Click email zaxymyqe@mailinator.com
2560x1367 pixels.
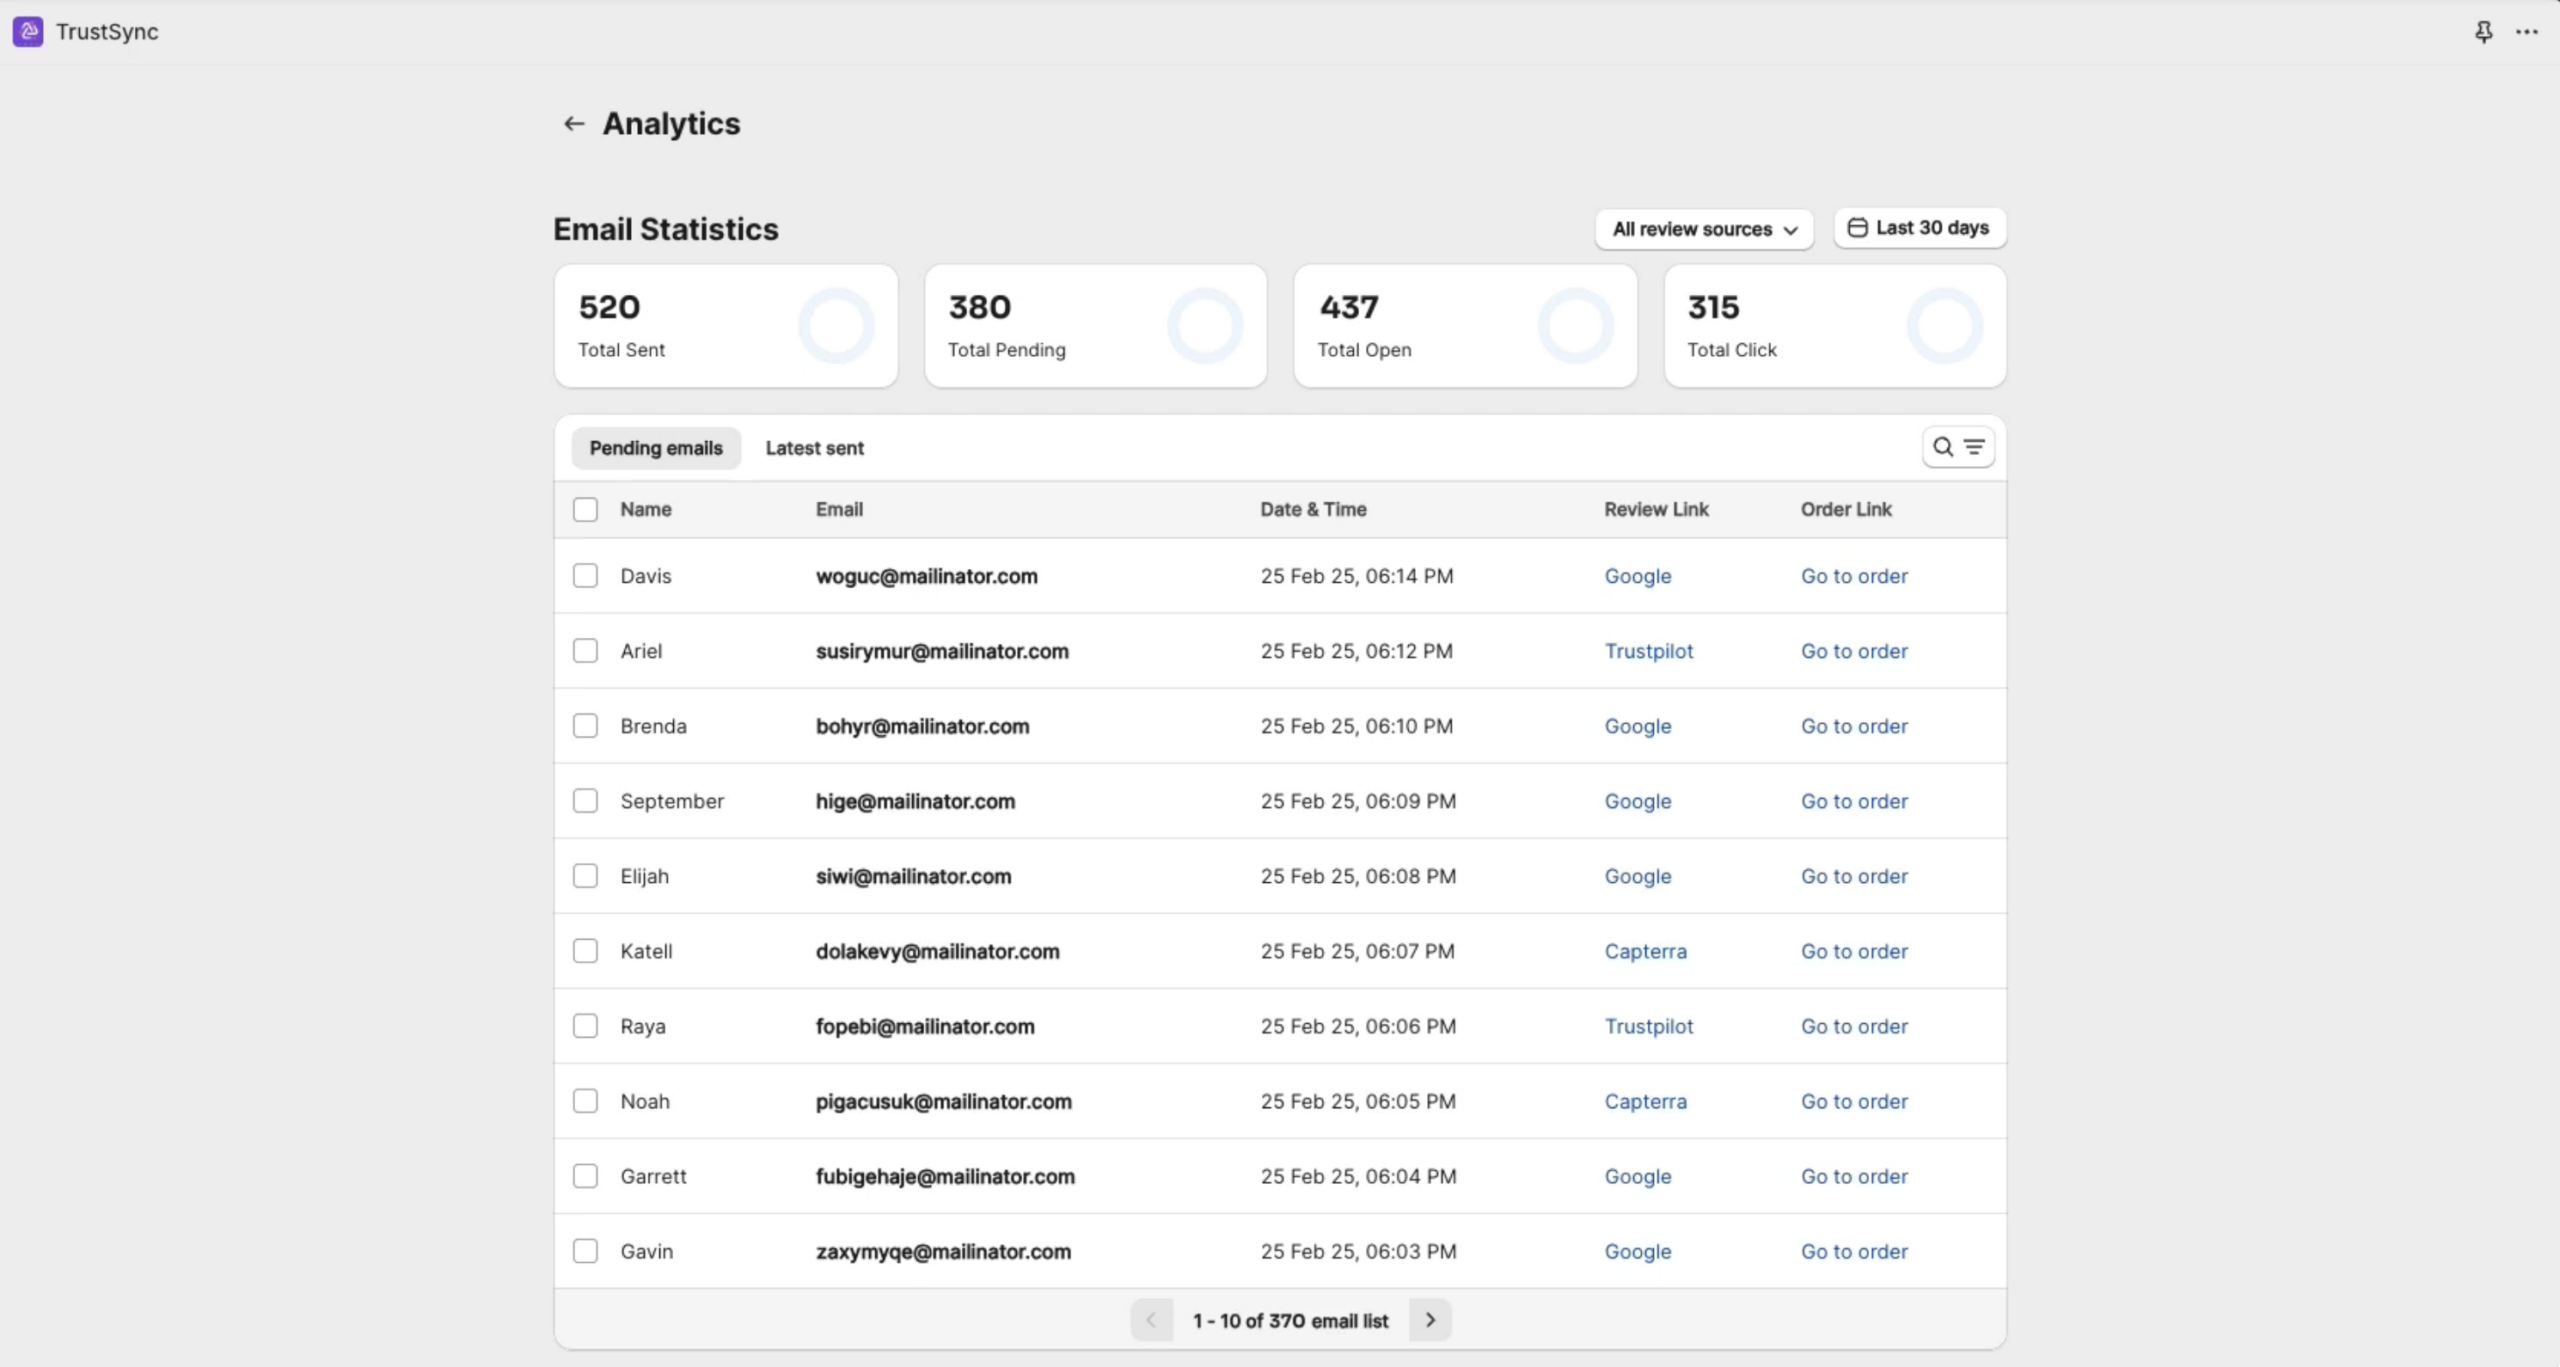point(943,1251)
